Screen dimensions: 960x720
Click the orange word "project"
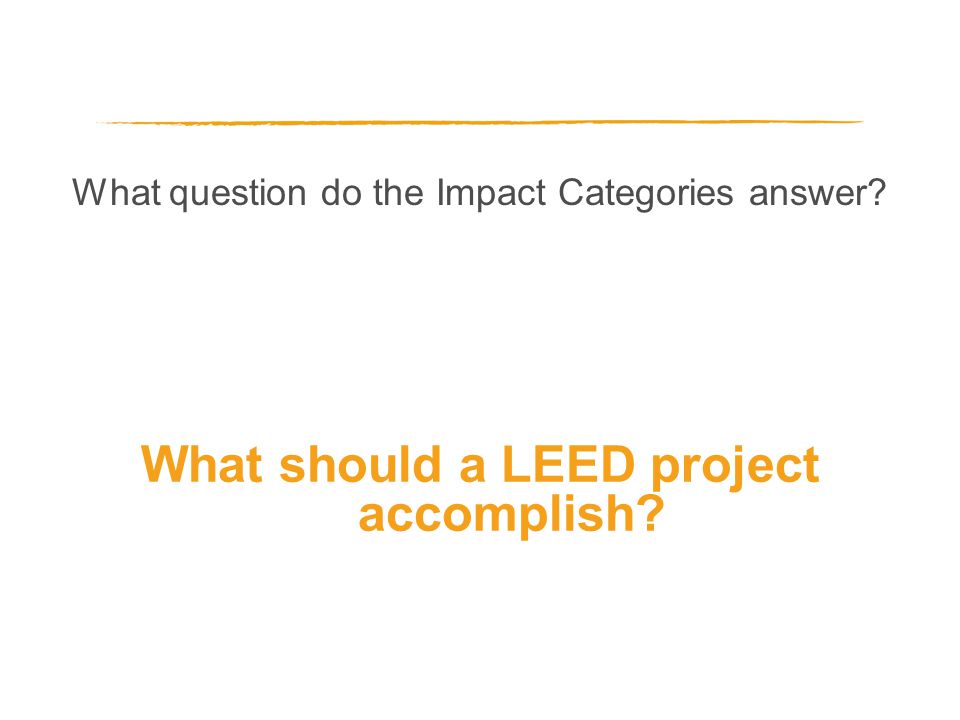[x=735, y=468]
